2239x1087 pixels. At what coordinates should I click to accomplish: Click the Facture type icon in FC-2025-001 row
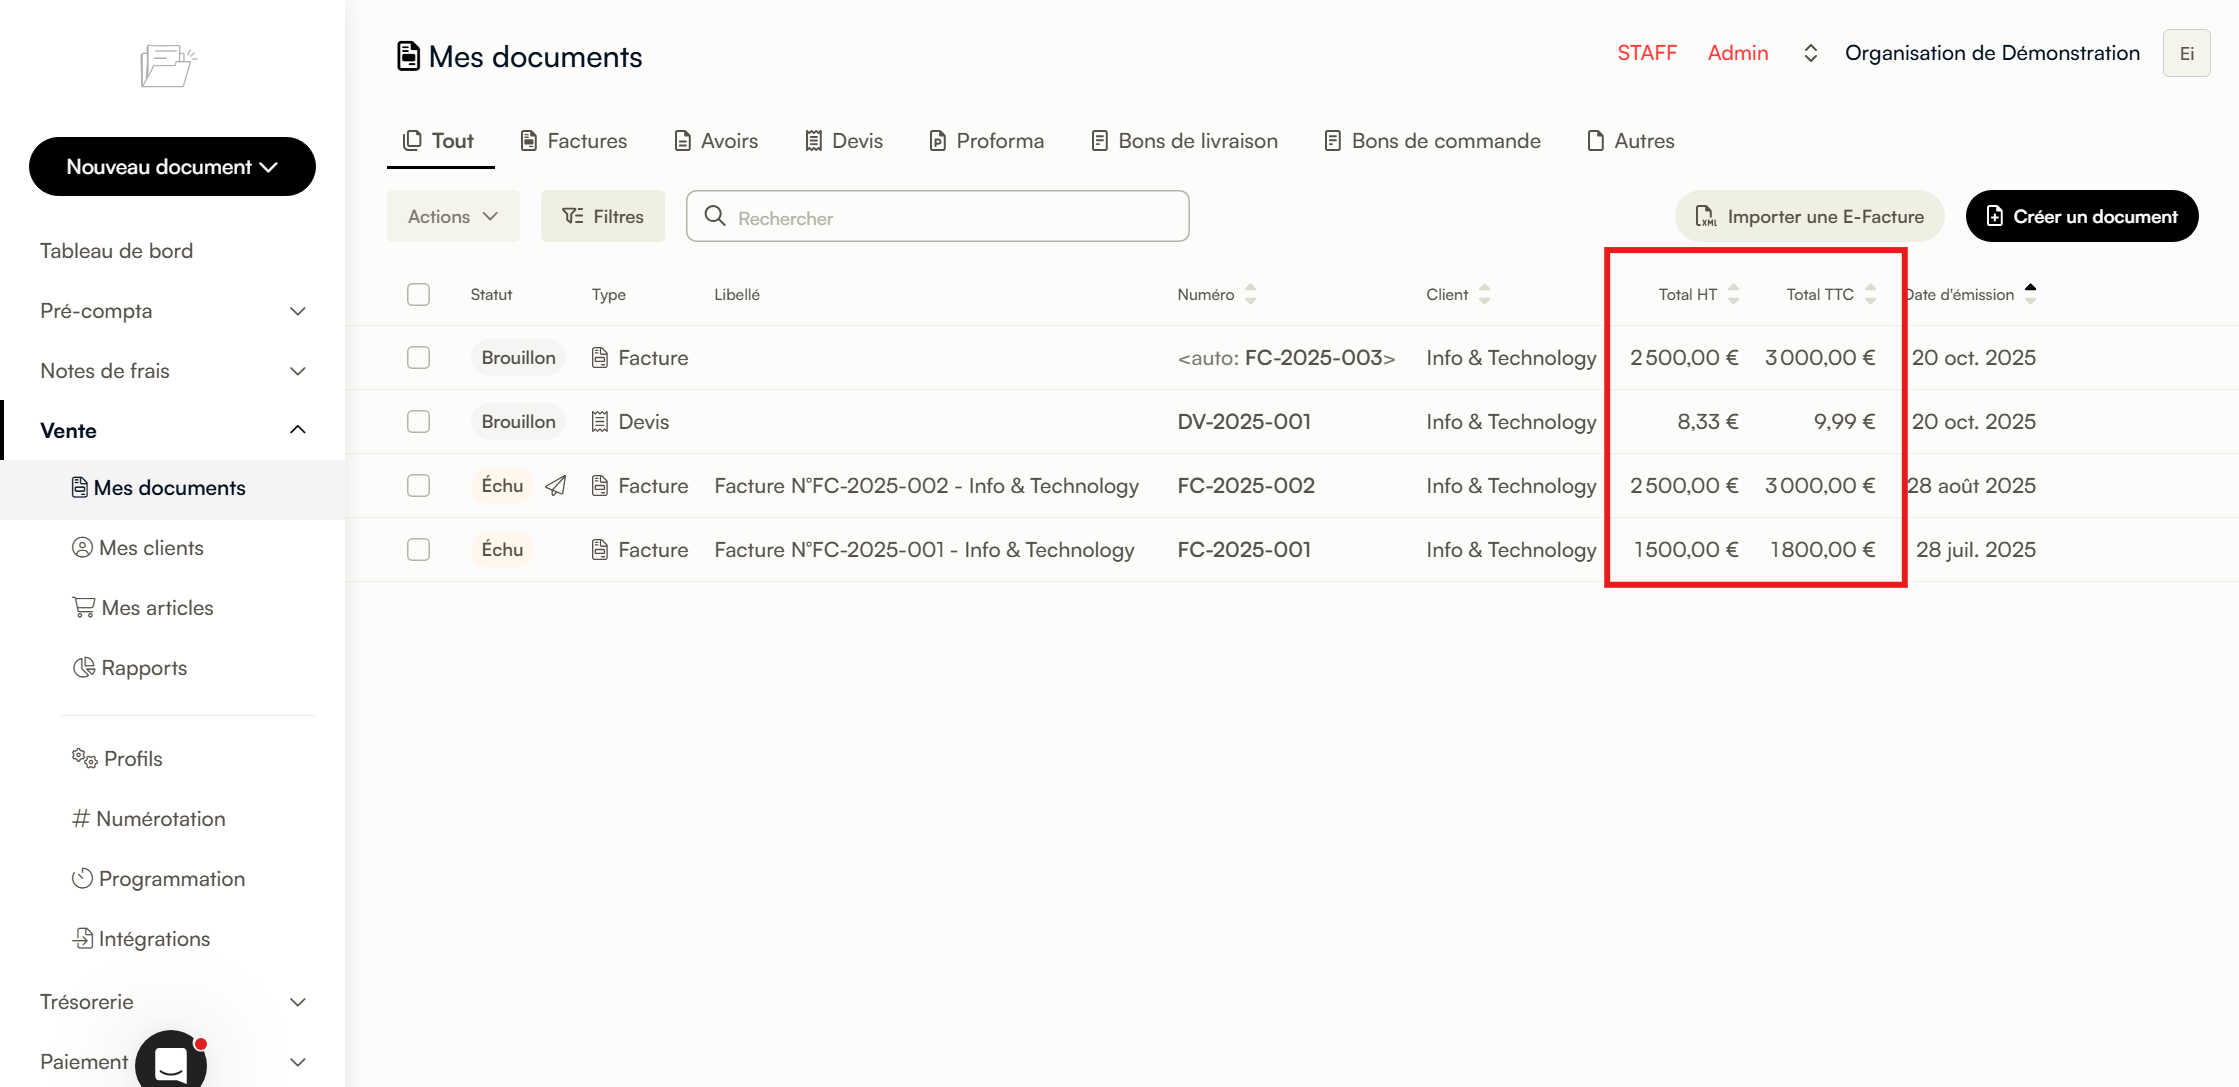(600, 550)
